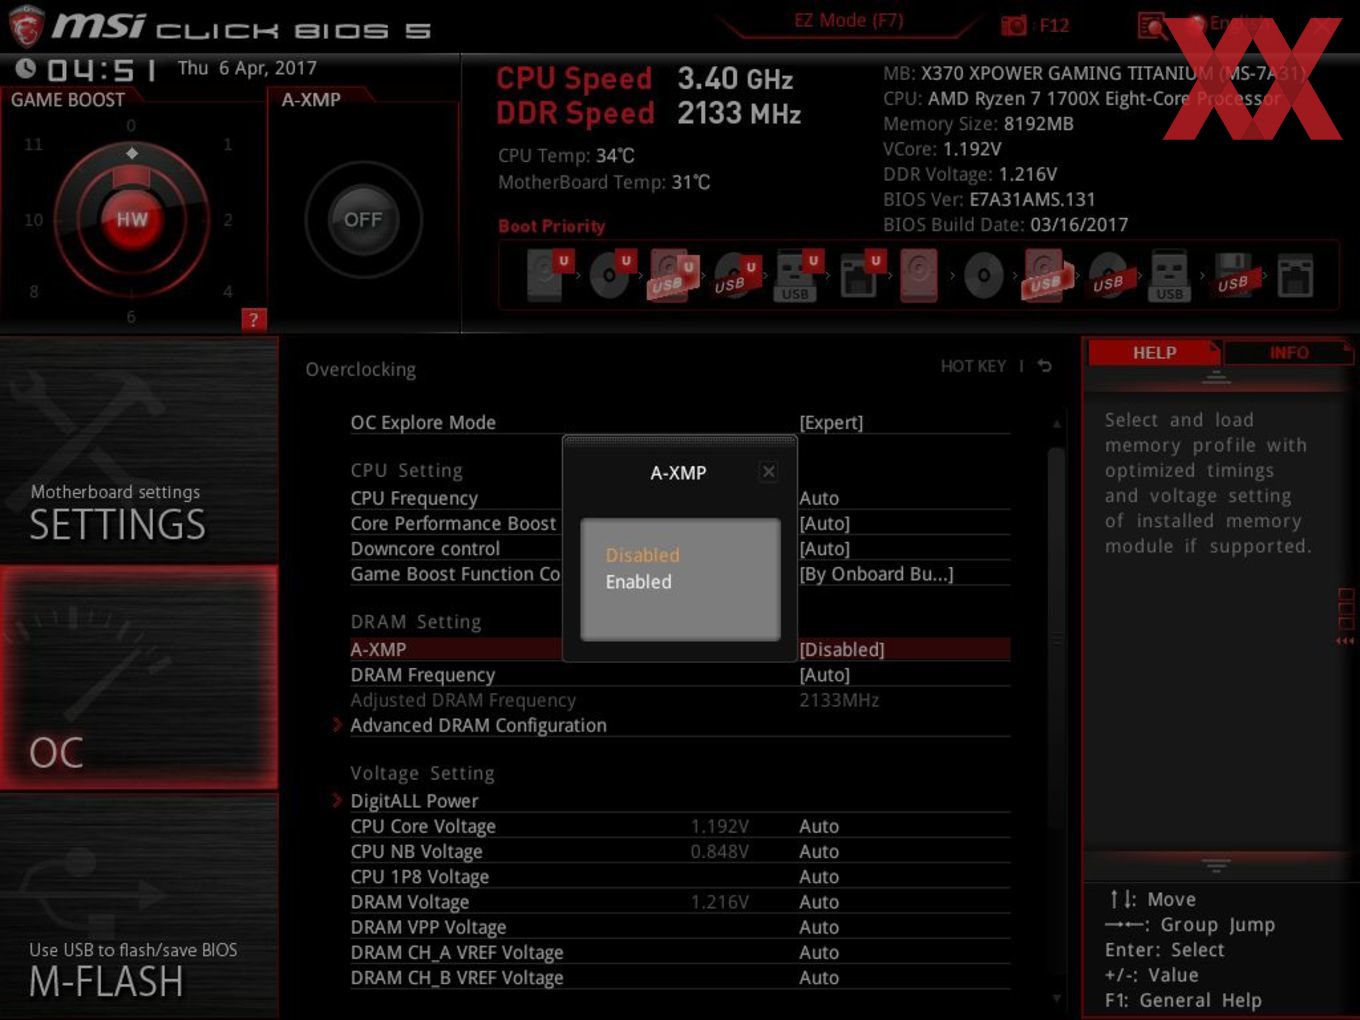Open the OC Explore Mode [Expert] value

(x=831, y=422)
